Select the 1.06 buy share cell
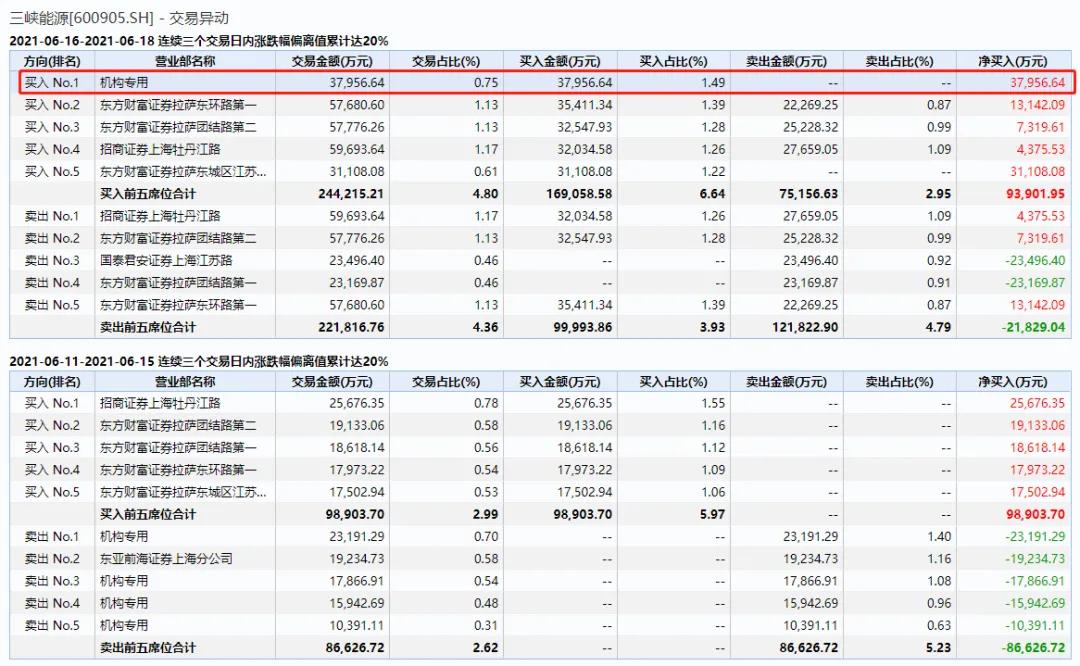The image size is (1080, 666). [713, 492]
